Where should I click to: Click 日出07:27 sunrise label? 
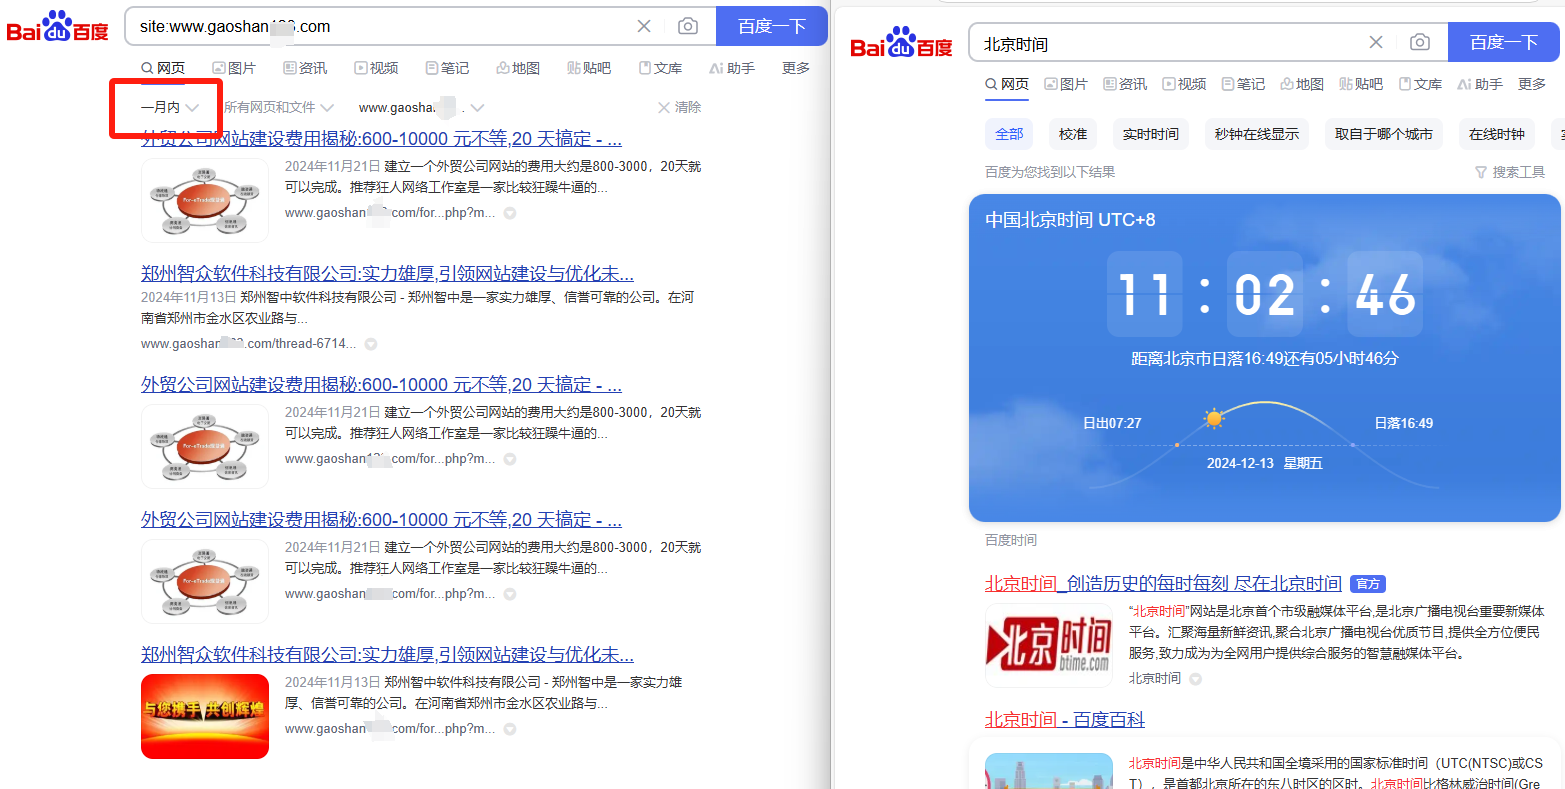[x=1112, y=423]
